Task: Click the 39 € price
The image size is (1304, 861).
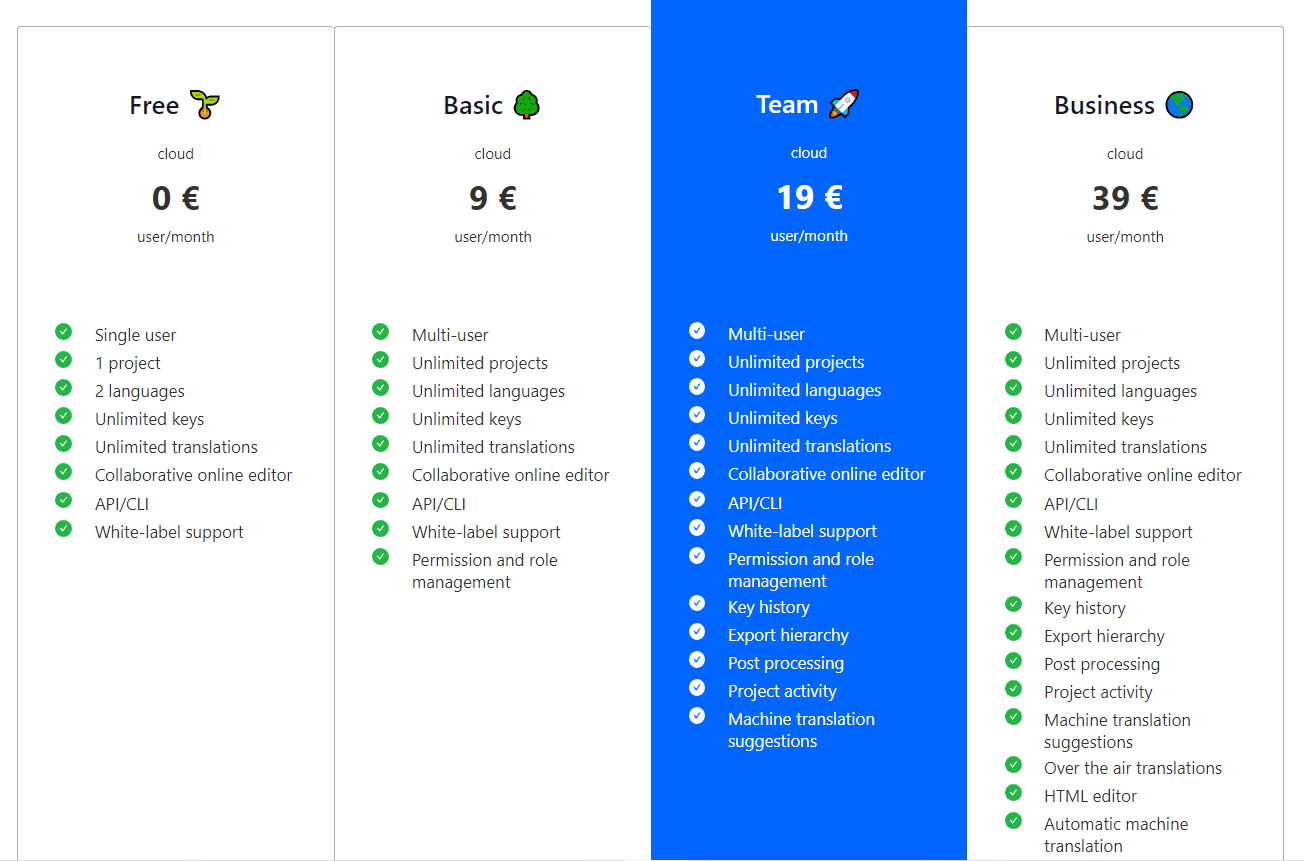Action: (x=1125, y=199)
